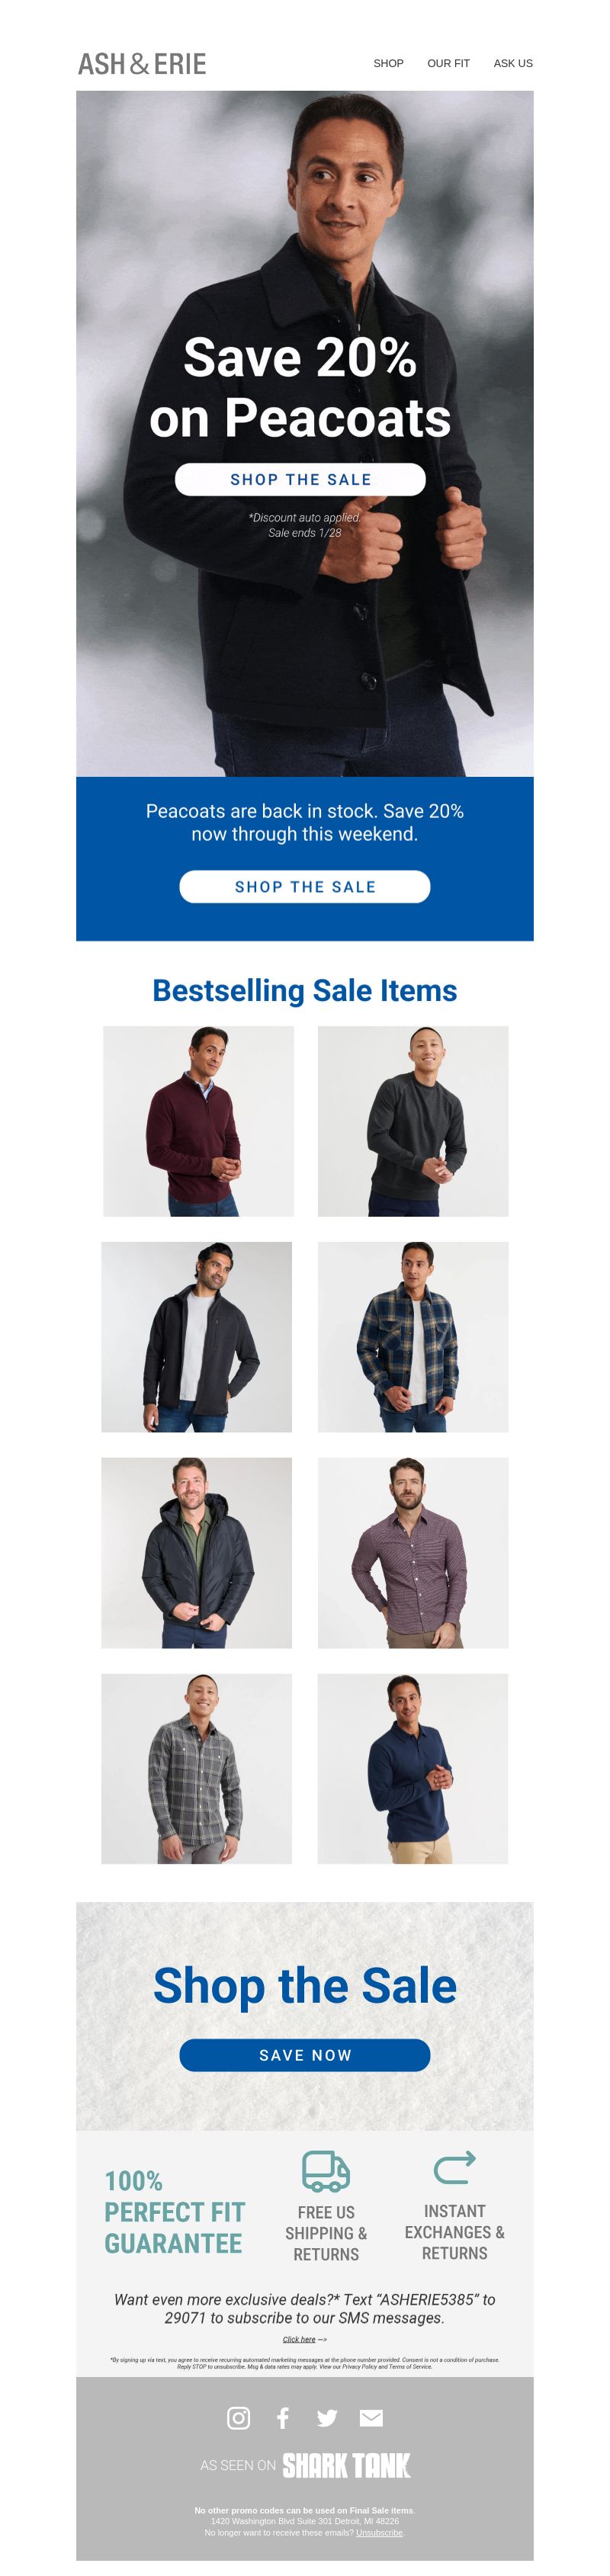This screenshot has width=610, height=2576.
Task: Follow the 'Click here' SMS link
Action: [x=299, y=2339]
